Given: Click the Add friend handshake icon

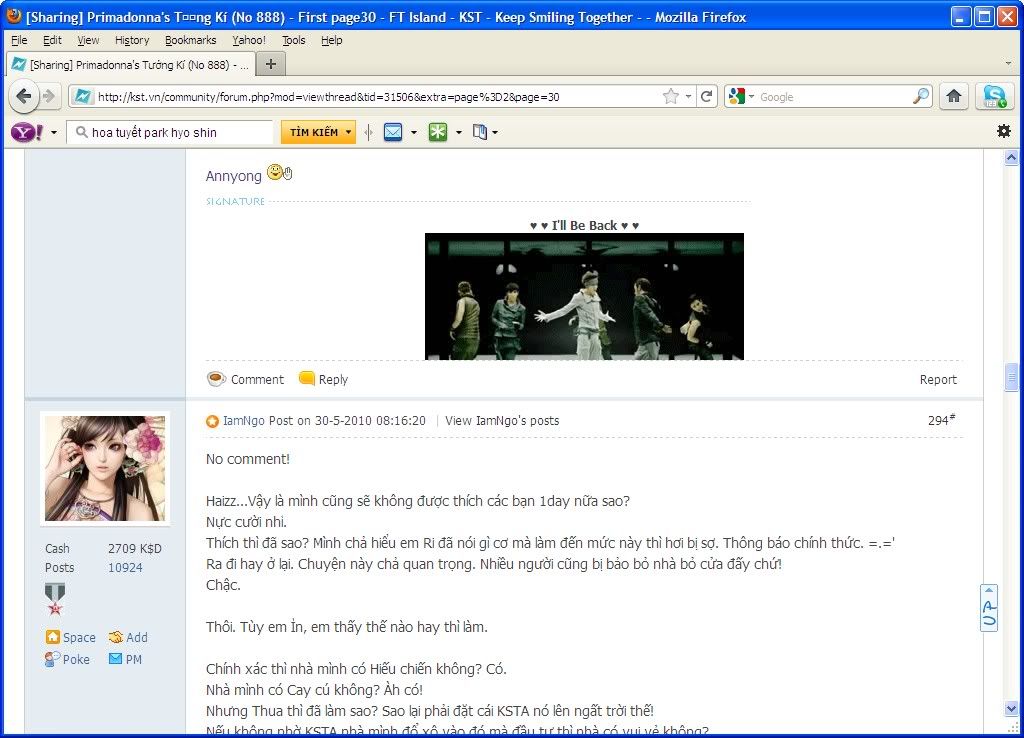Looking at the screenshot, I should pos(116,637).
